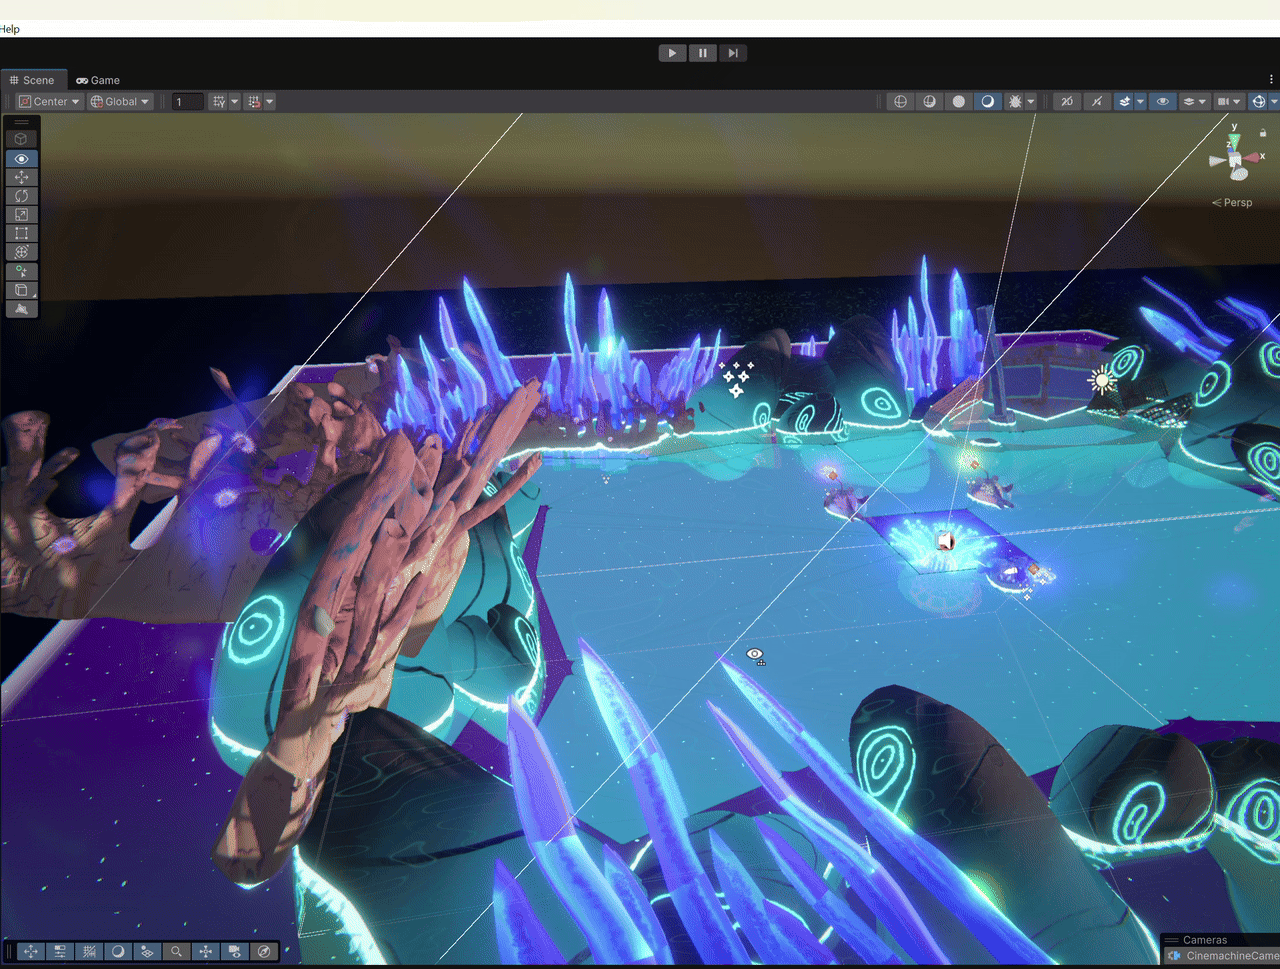The width and height of the screenshot is (1280, 969).
Task: Click the Cinemachine camera icon in Cameras overlay
Action: pyautogui.click(x=1174, y=956)
